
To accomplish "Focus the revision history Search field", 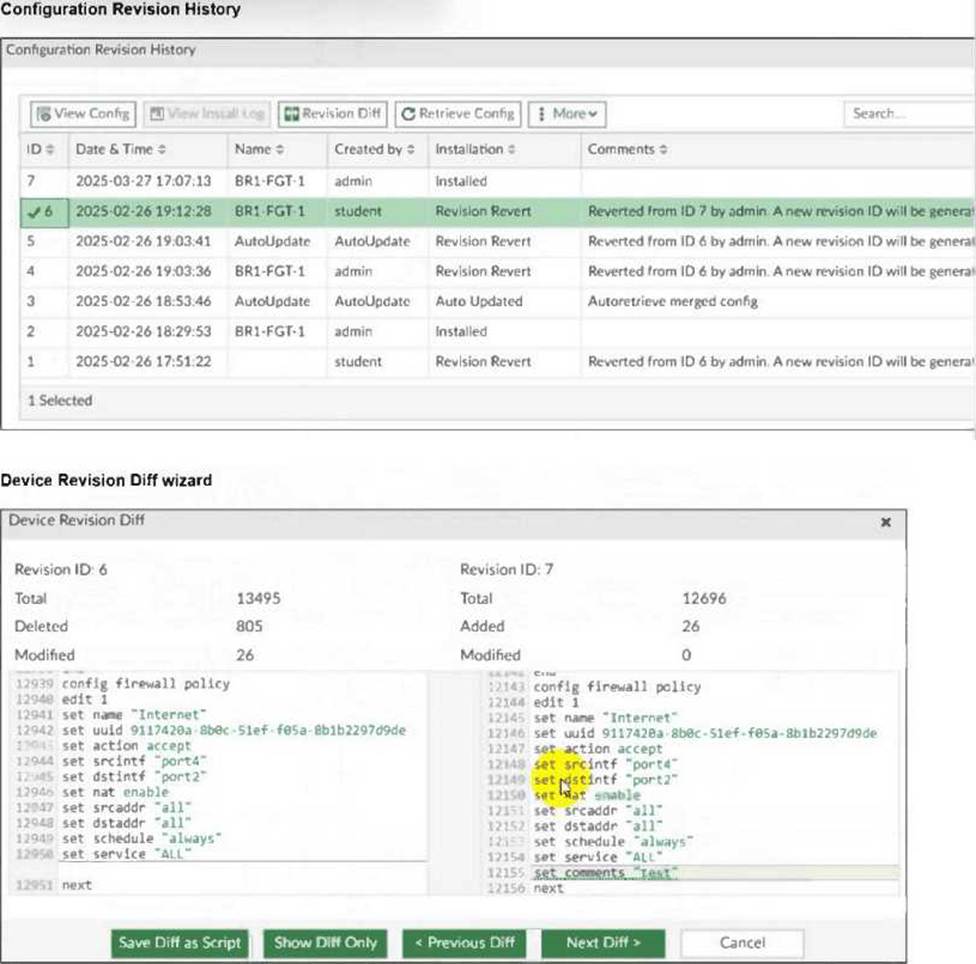I will [x=905, y=114].
